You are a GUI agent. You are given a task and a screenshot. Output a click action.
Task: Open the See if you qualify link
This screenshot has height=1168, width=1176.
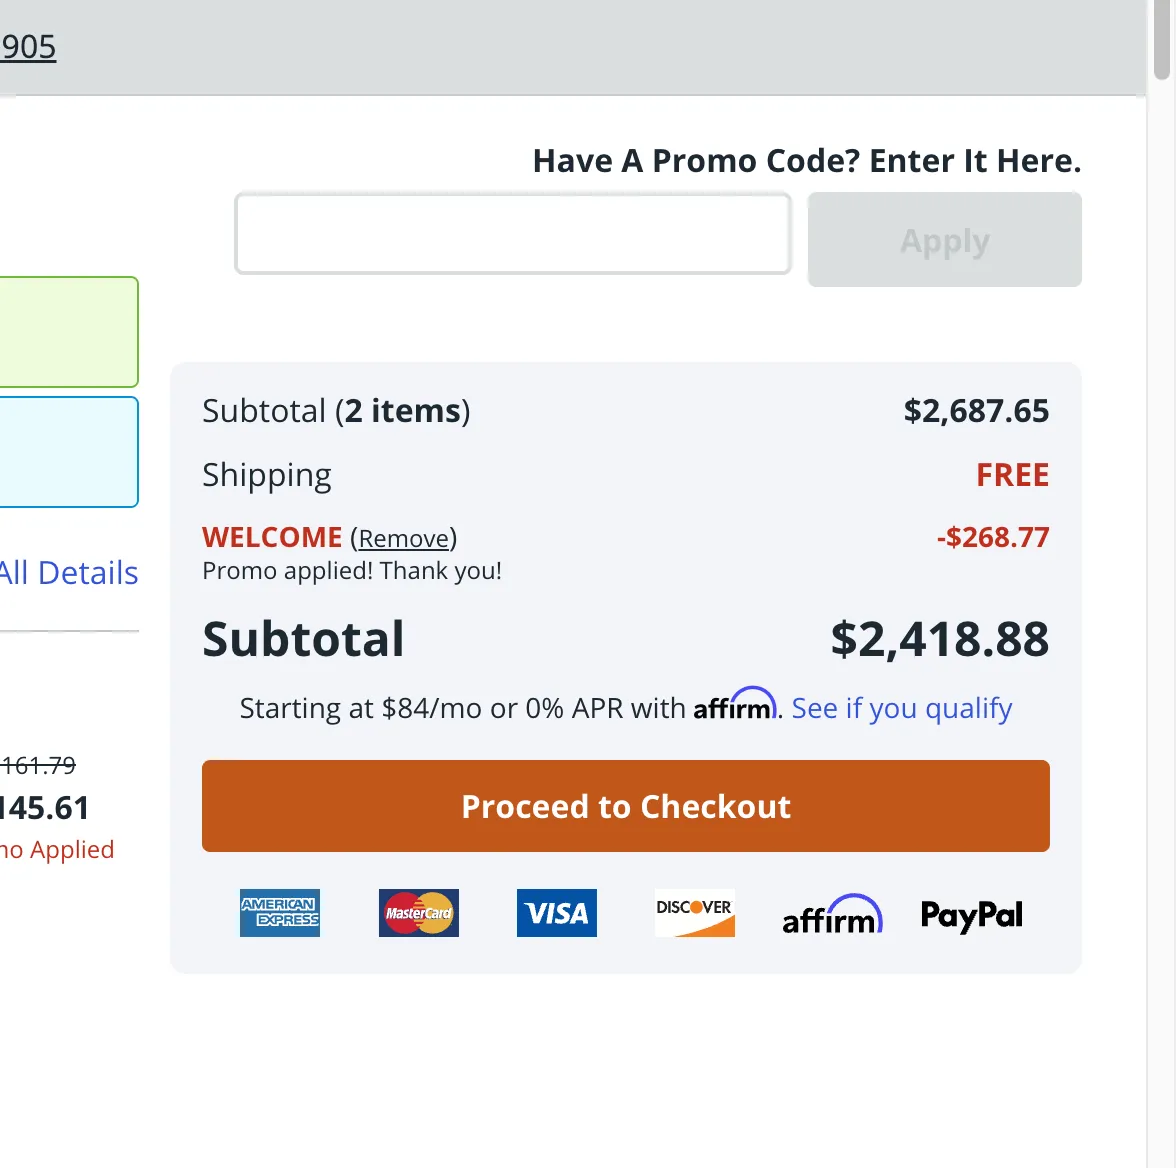coord(901,708)
